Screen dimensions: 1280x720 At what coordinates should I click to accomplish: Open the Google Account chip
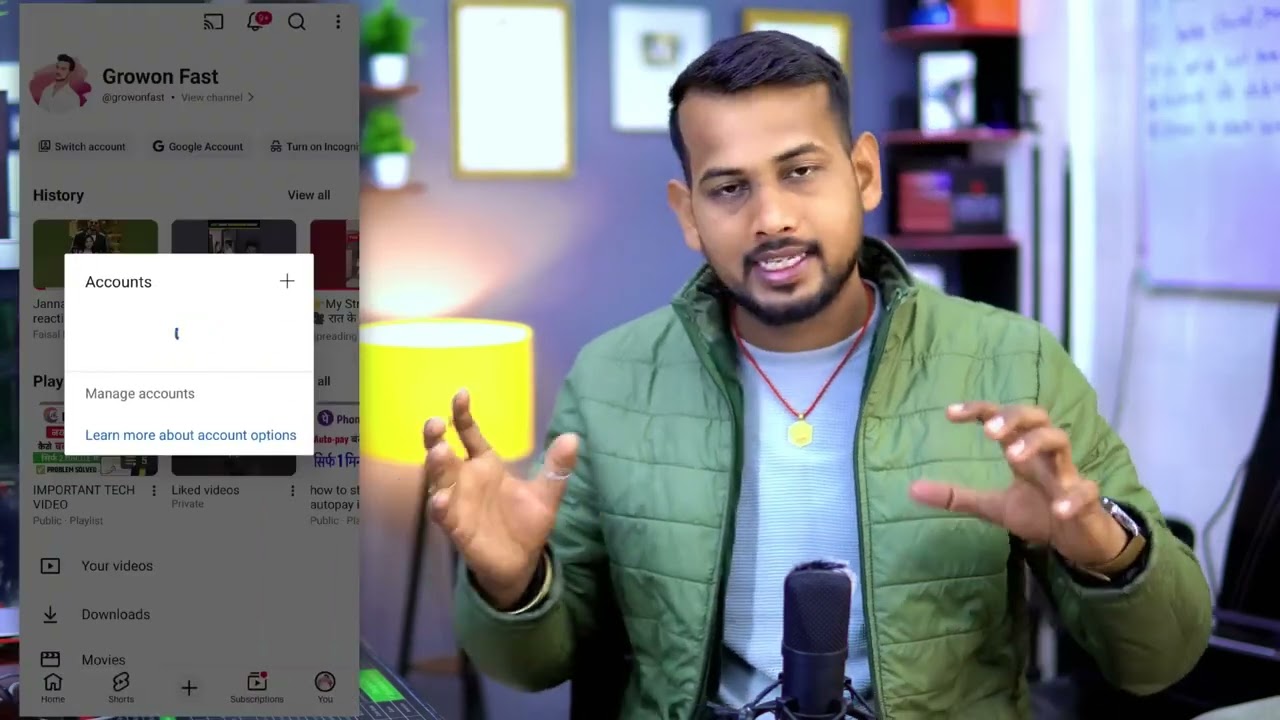coord(198,146)
